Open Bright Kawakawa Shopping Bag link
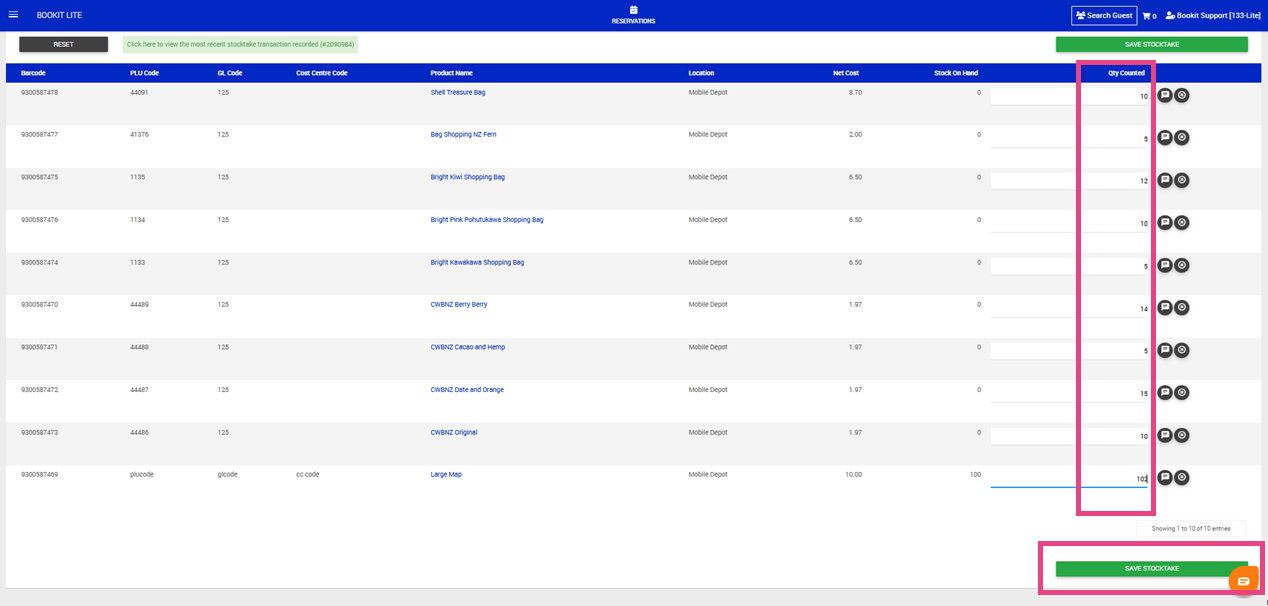This screenshot has height=606, width=1268. (x=477, y=262)
